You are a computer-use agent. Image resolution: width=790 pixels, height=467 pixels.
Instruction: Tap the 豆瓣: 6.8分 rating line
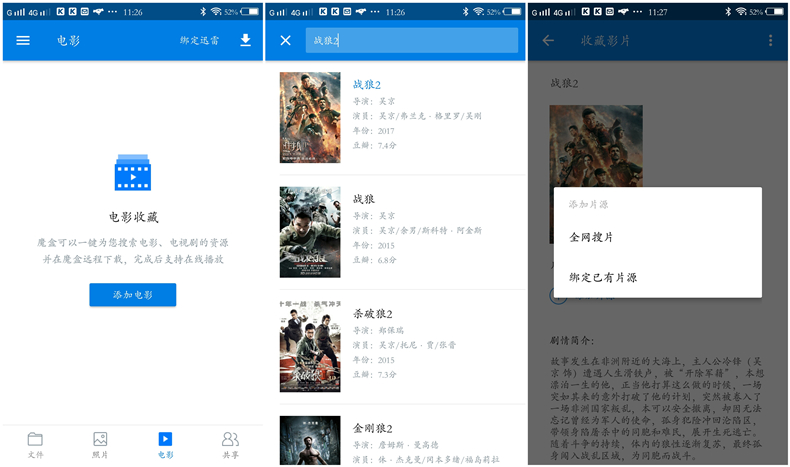tap(374, 260)
